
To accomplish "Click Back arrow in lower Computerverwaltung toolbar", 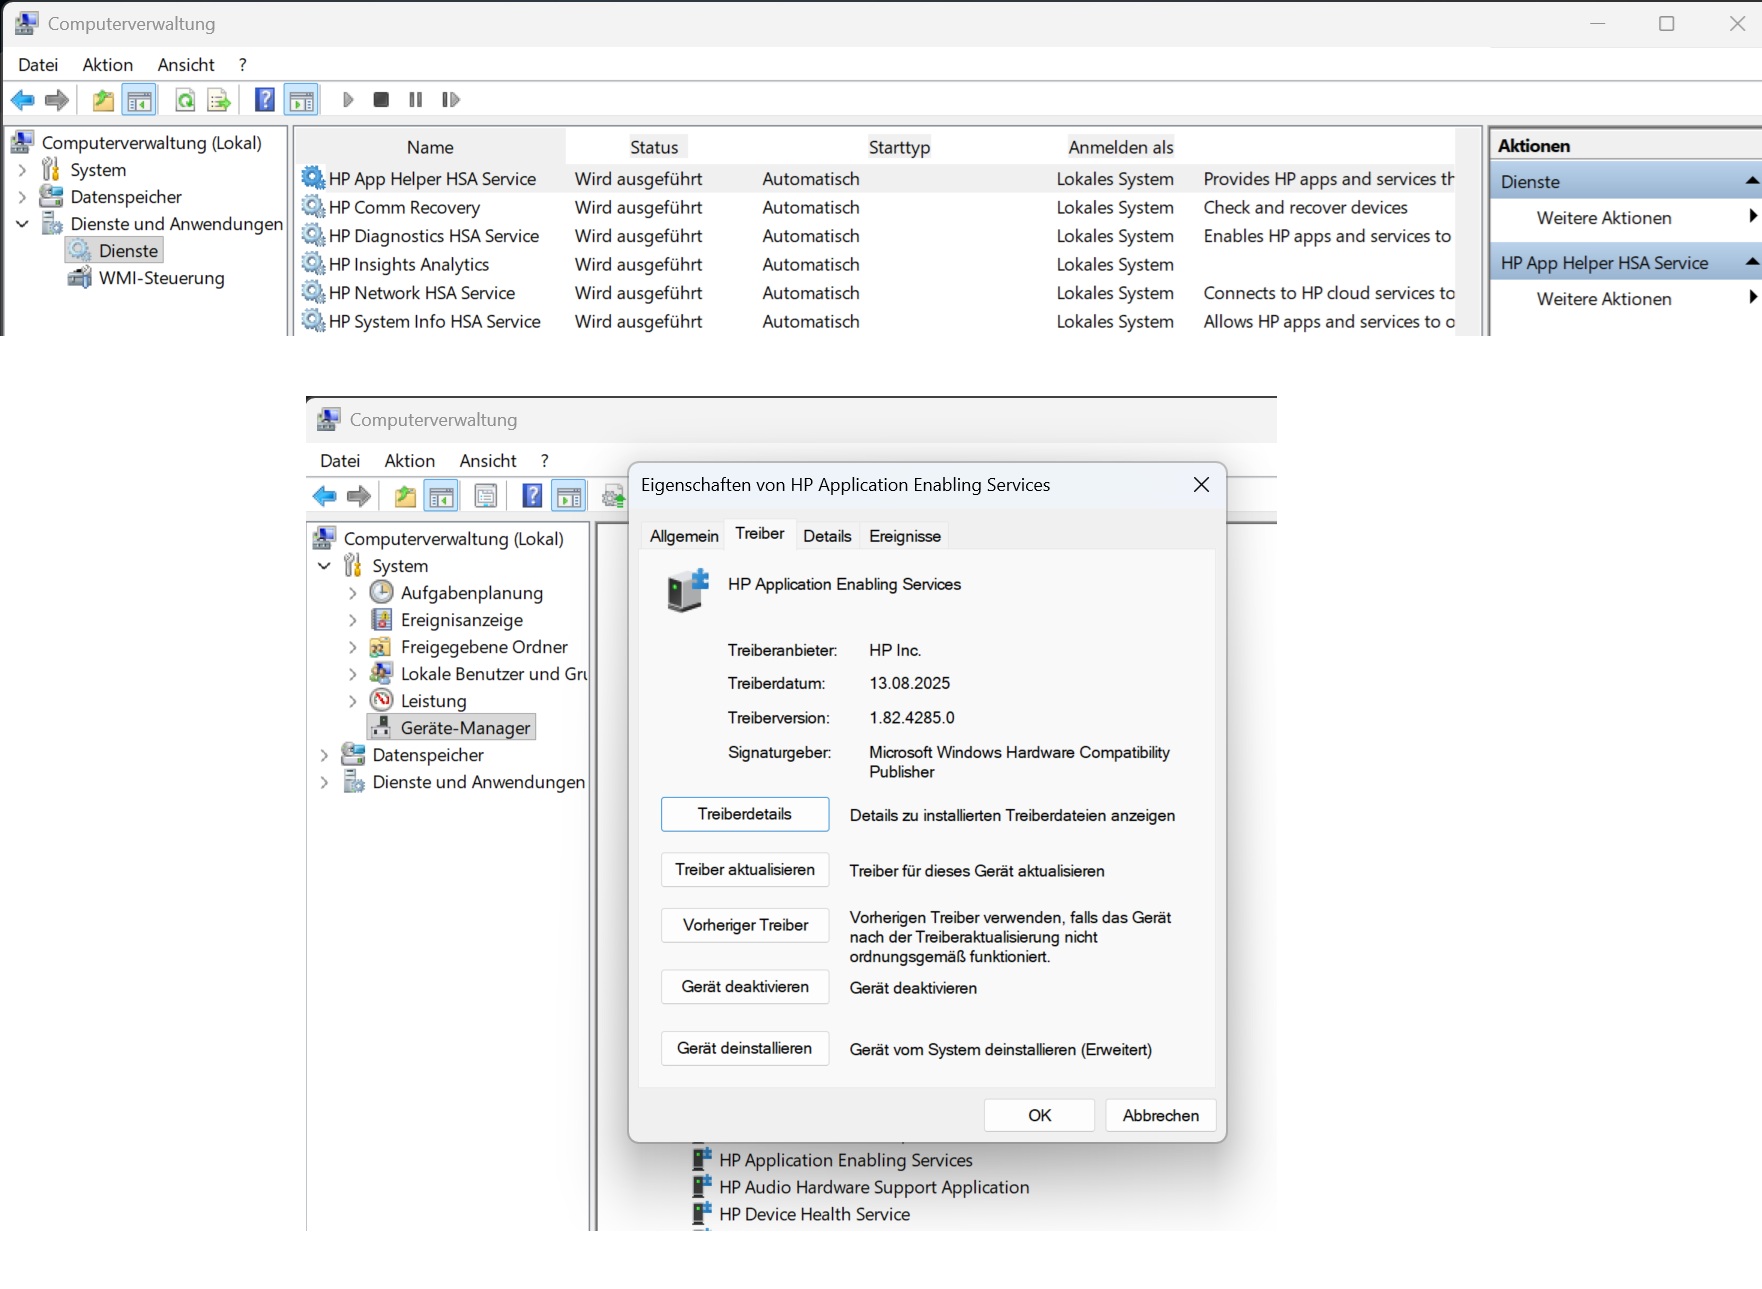I will [324, 496].
